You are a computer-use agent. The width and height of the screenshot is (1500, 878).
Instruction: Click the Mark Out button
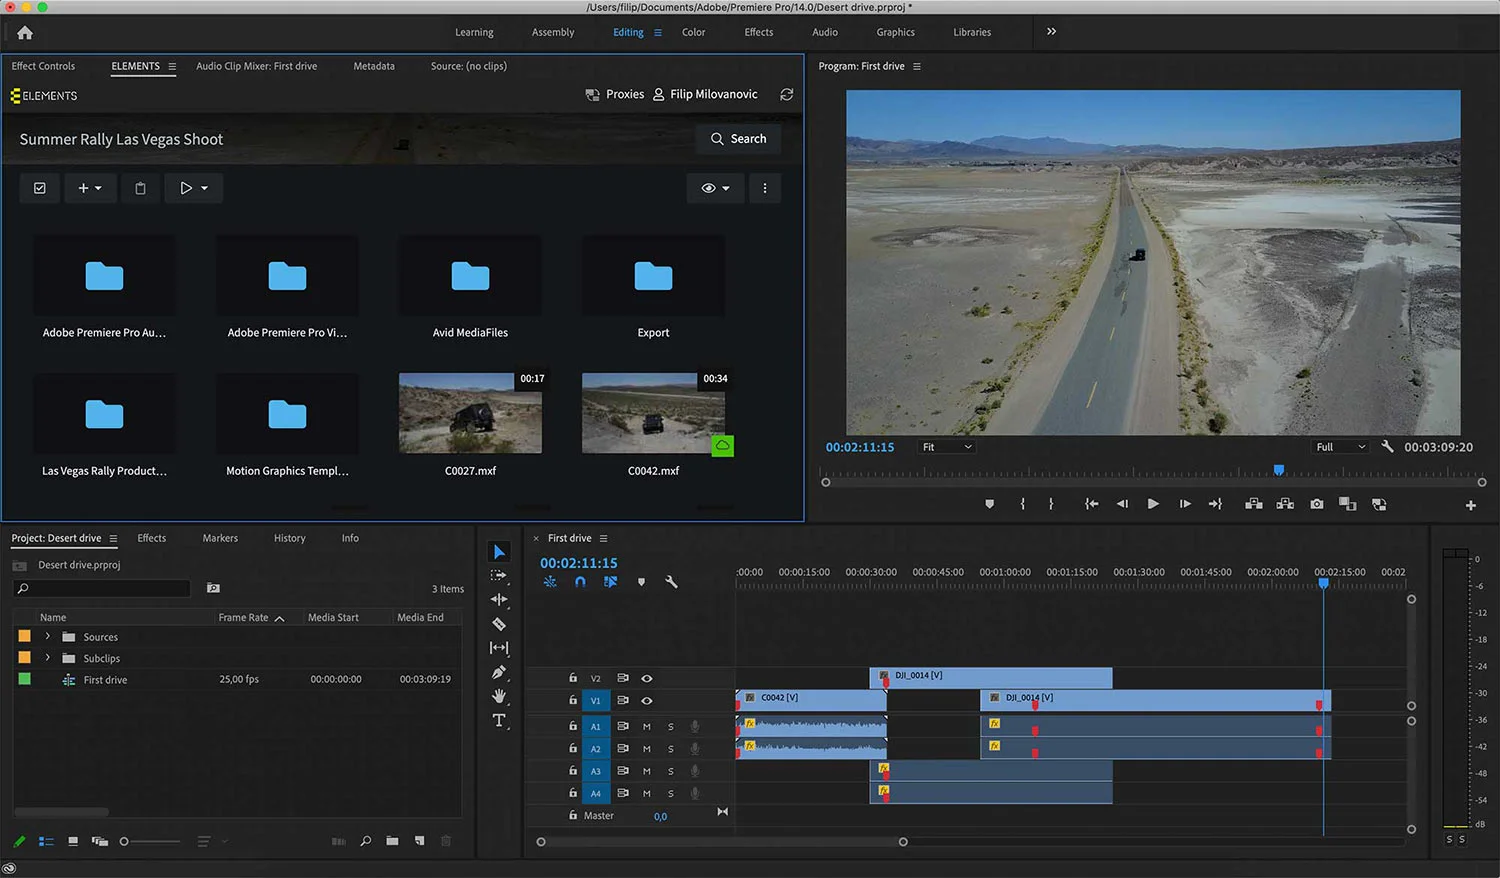coord(1051,504)
